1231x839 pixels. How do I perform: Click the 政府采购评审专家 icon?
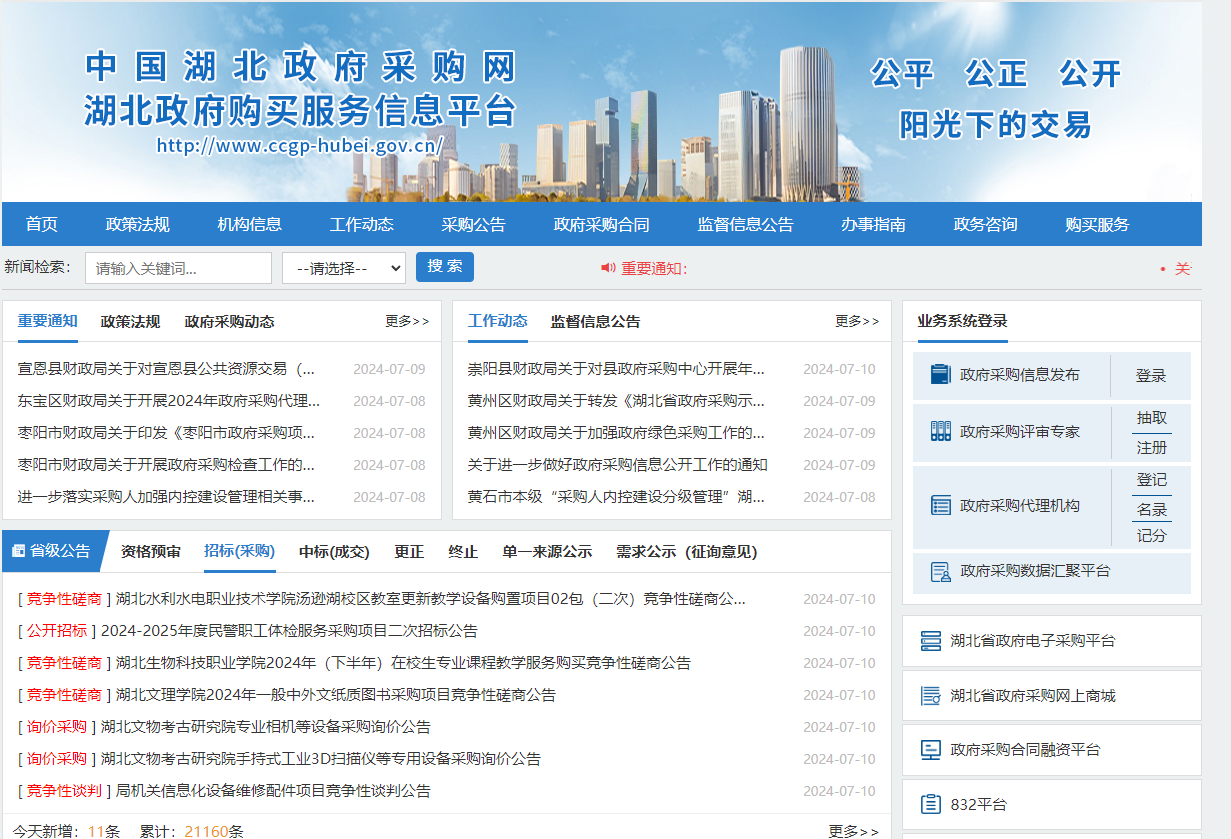940,432
